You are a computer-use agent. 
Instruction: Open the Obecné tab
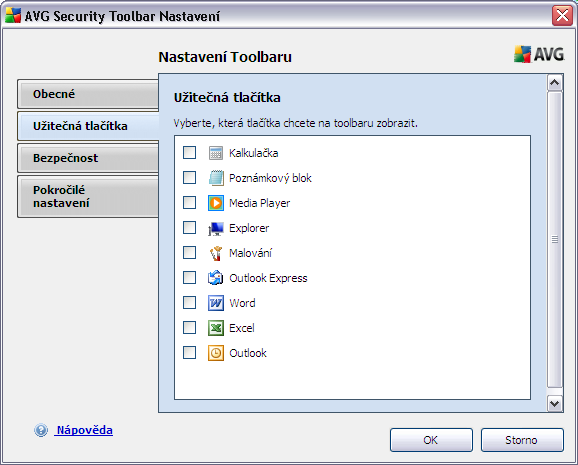click(x=88, y=94)
